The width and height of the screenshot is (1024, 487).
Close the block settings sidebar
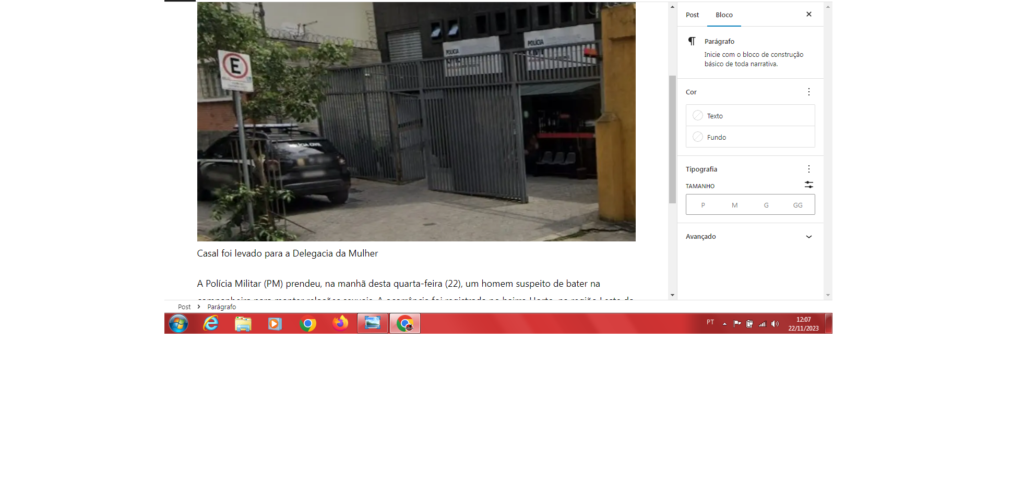[808, 14]
